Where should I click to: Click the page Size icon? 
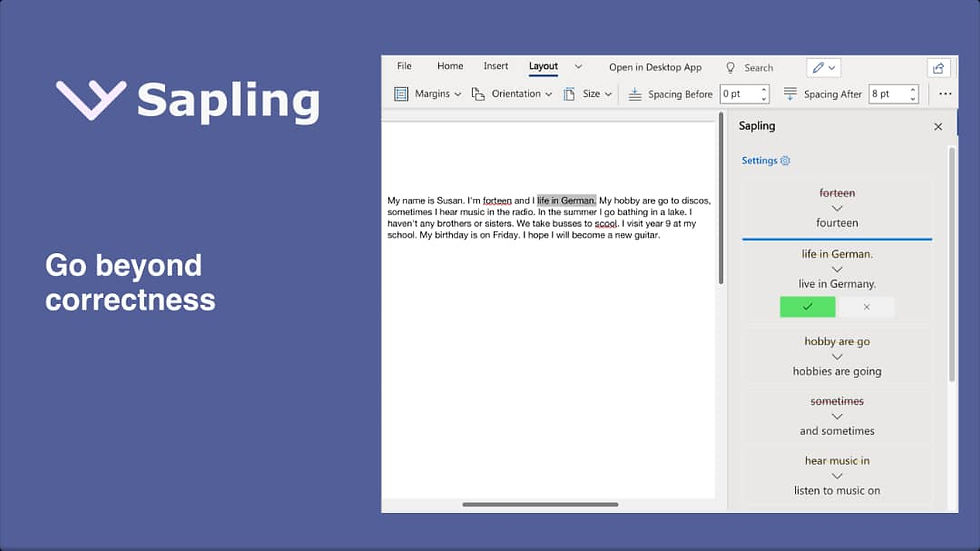point(569,94)
